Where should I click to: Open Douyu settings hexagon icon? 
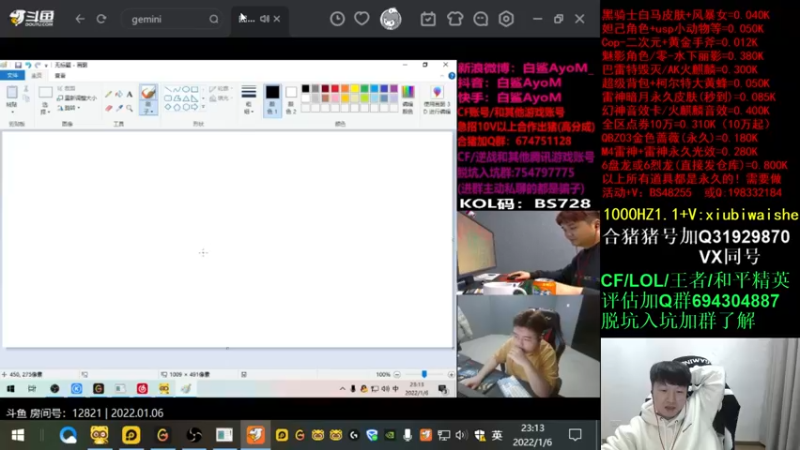click(506, 19)
